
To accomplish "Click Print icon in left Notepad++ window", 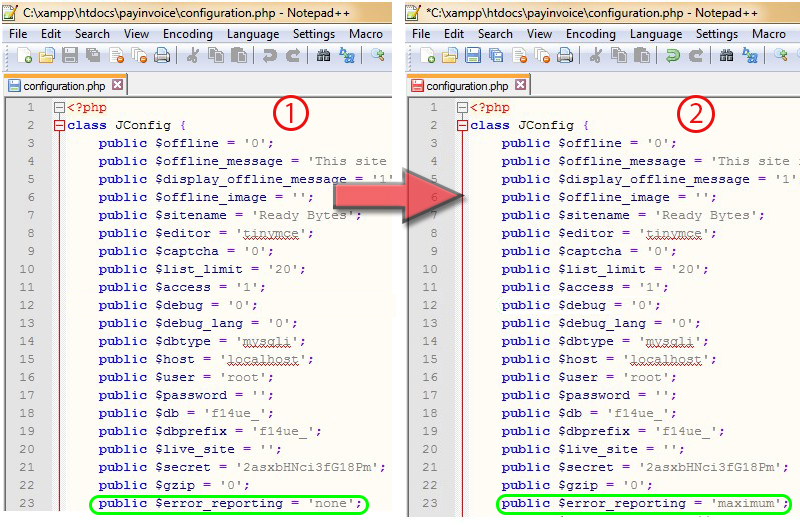I will 162,55.
